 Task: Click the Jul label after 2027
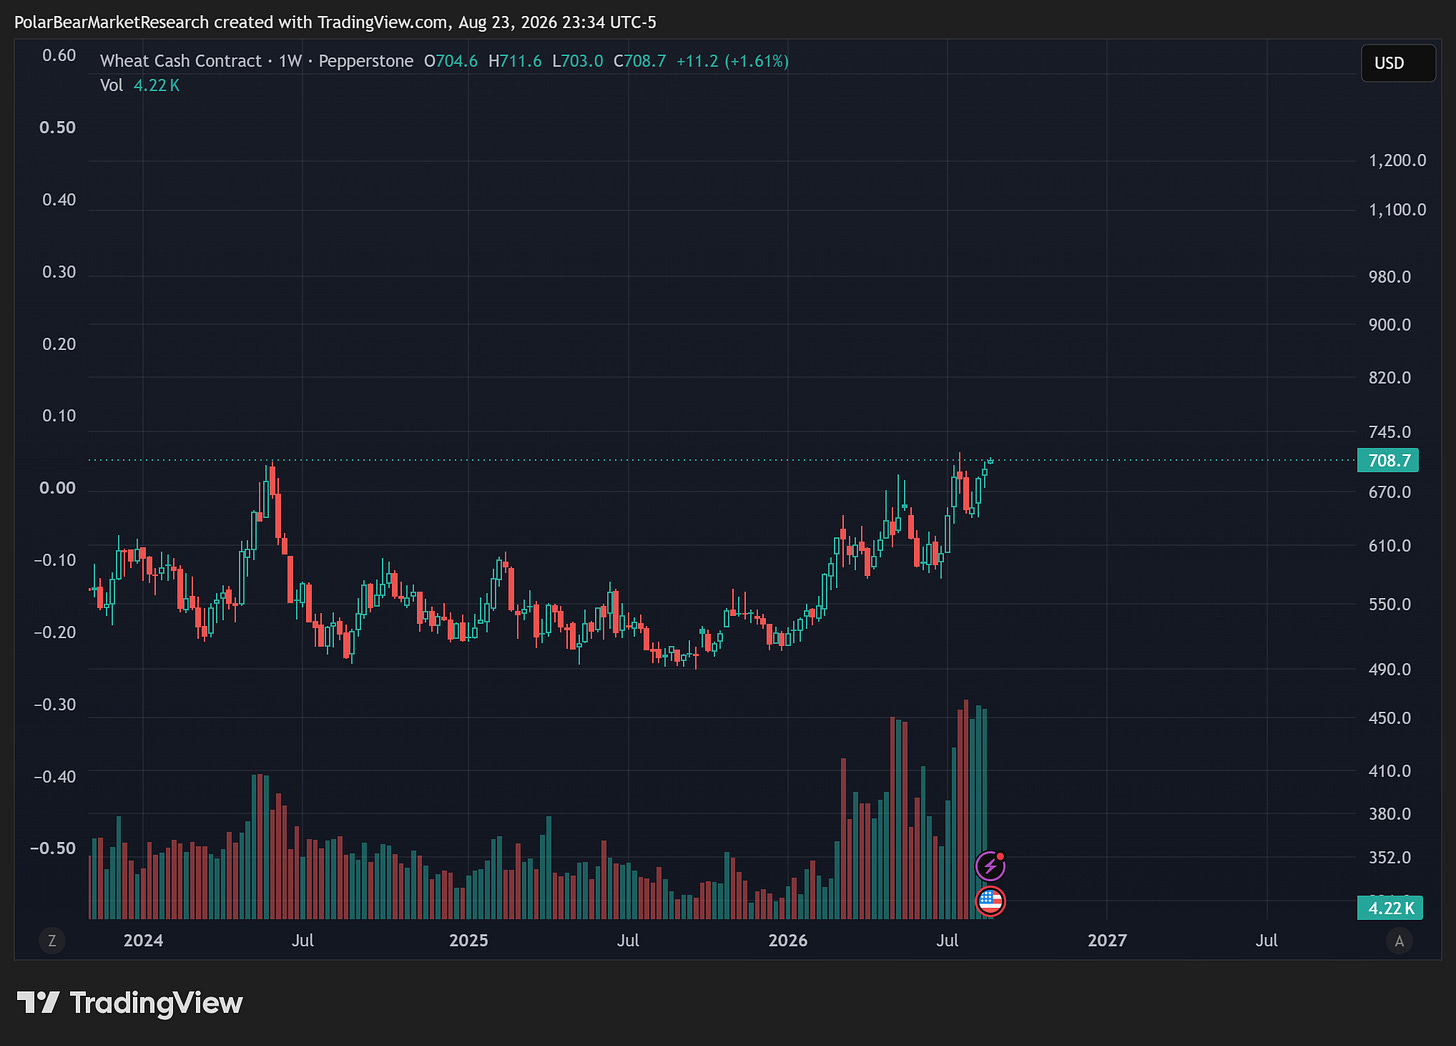(x=1266, y=940)
